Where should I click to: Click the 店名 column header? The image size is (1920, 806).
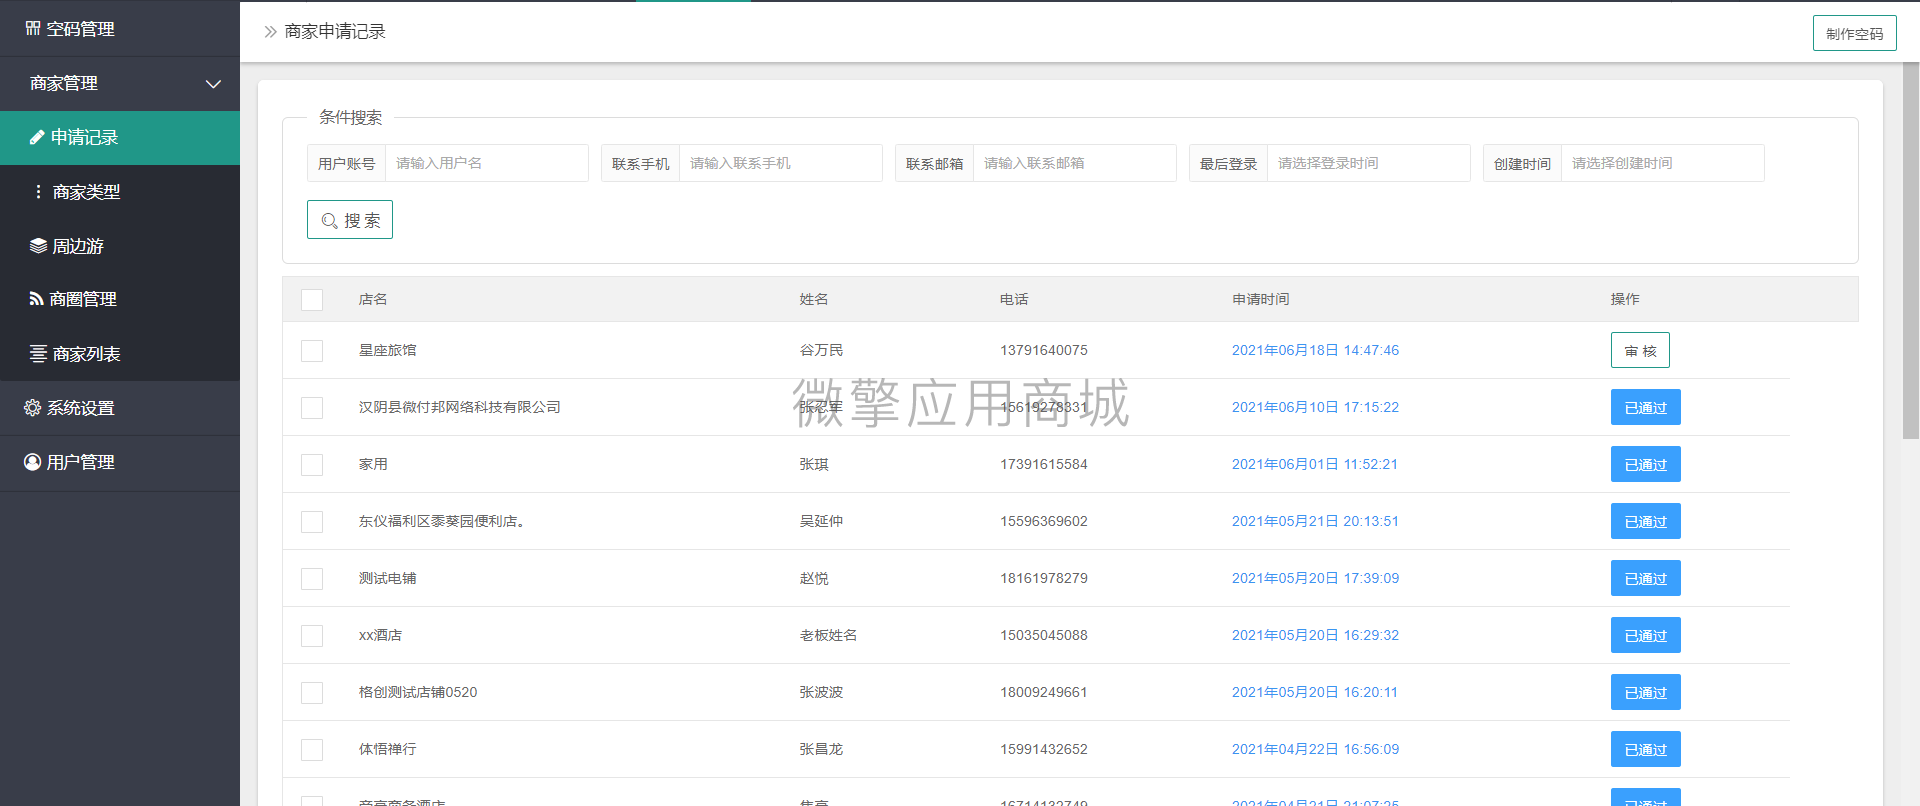373,299
